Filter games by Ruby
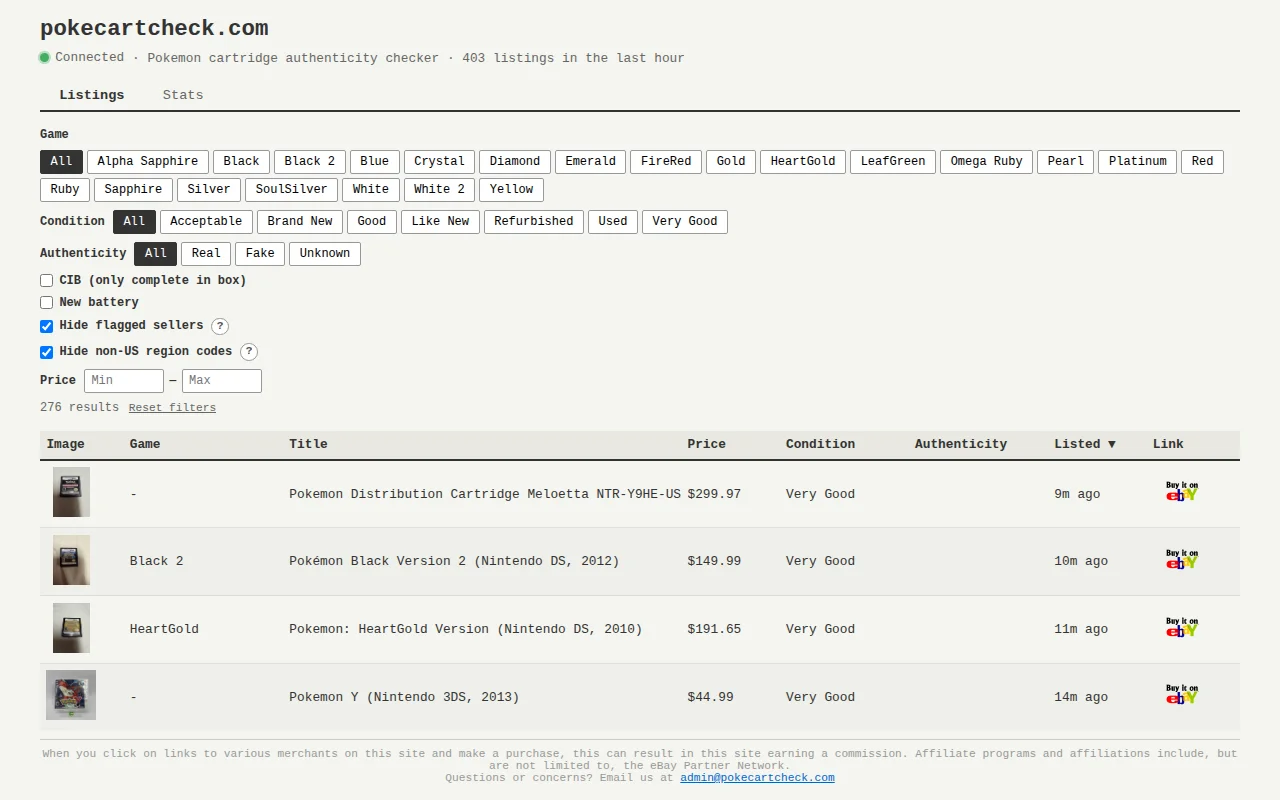This screenshot has width=1280, height=800. (x=65, y=190)
